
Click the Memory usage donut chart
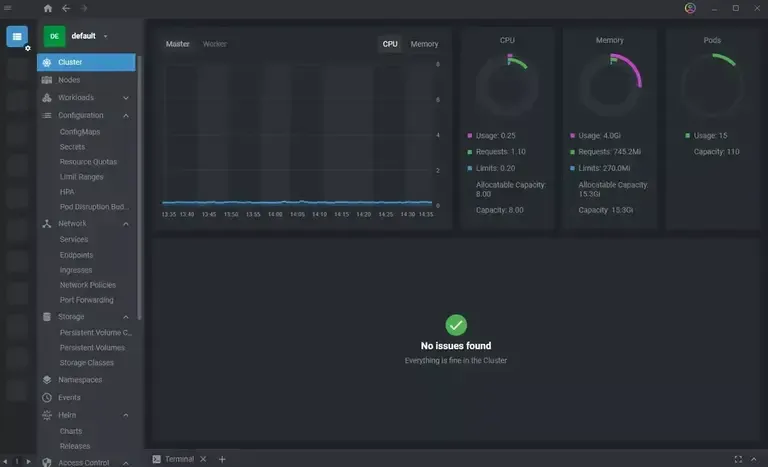[x=610, y=85]
